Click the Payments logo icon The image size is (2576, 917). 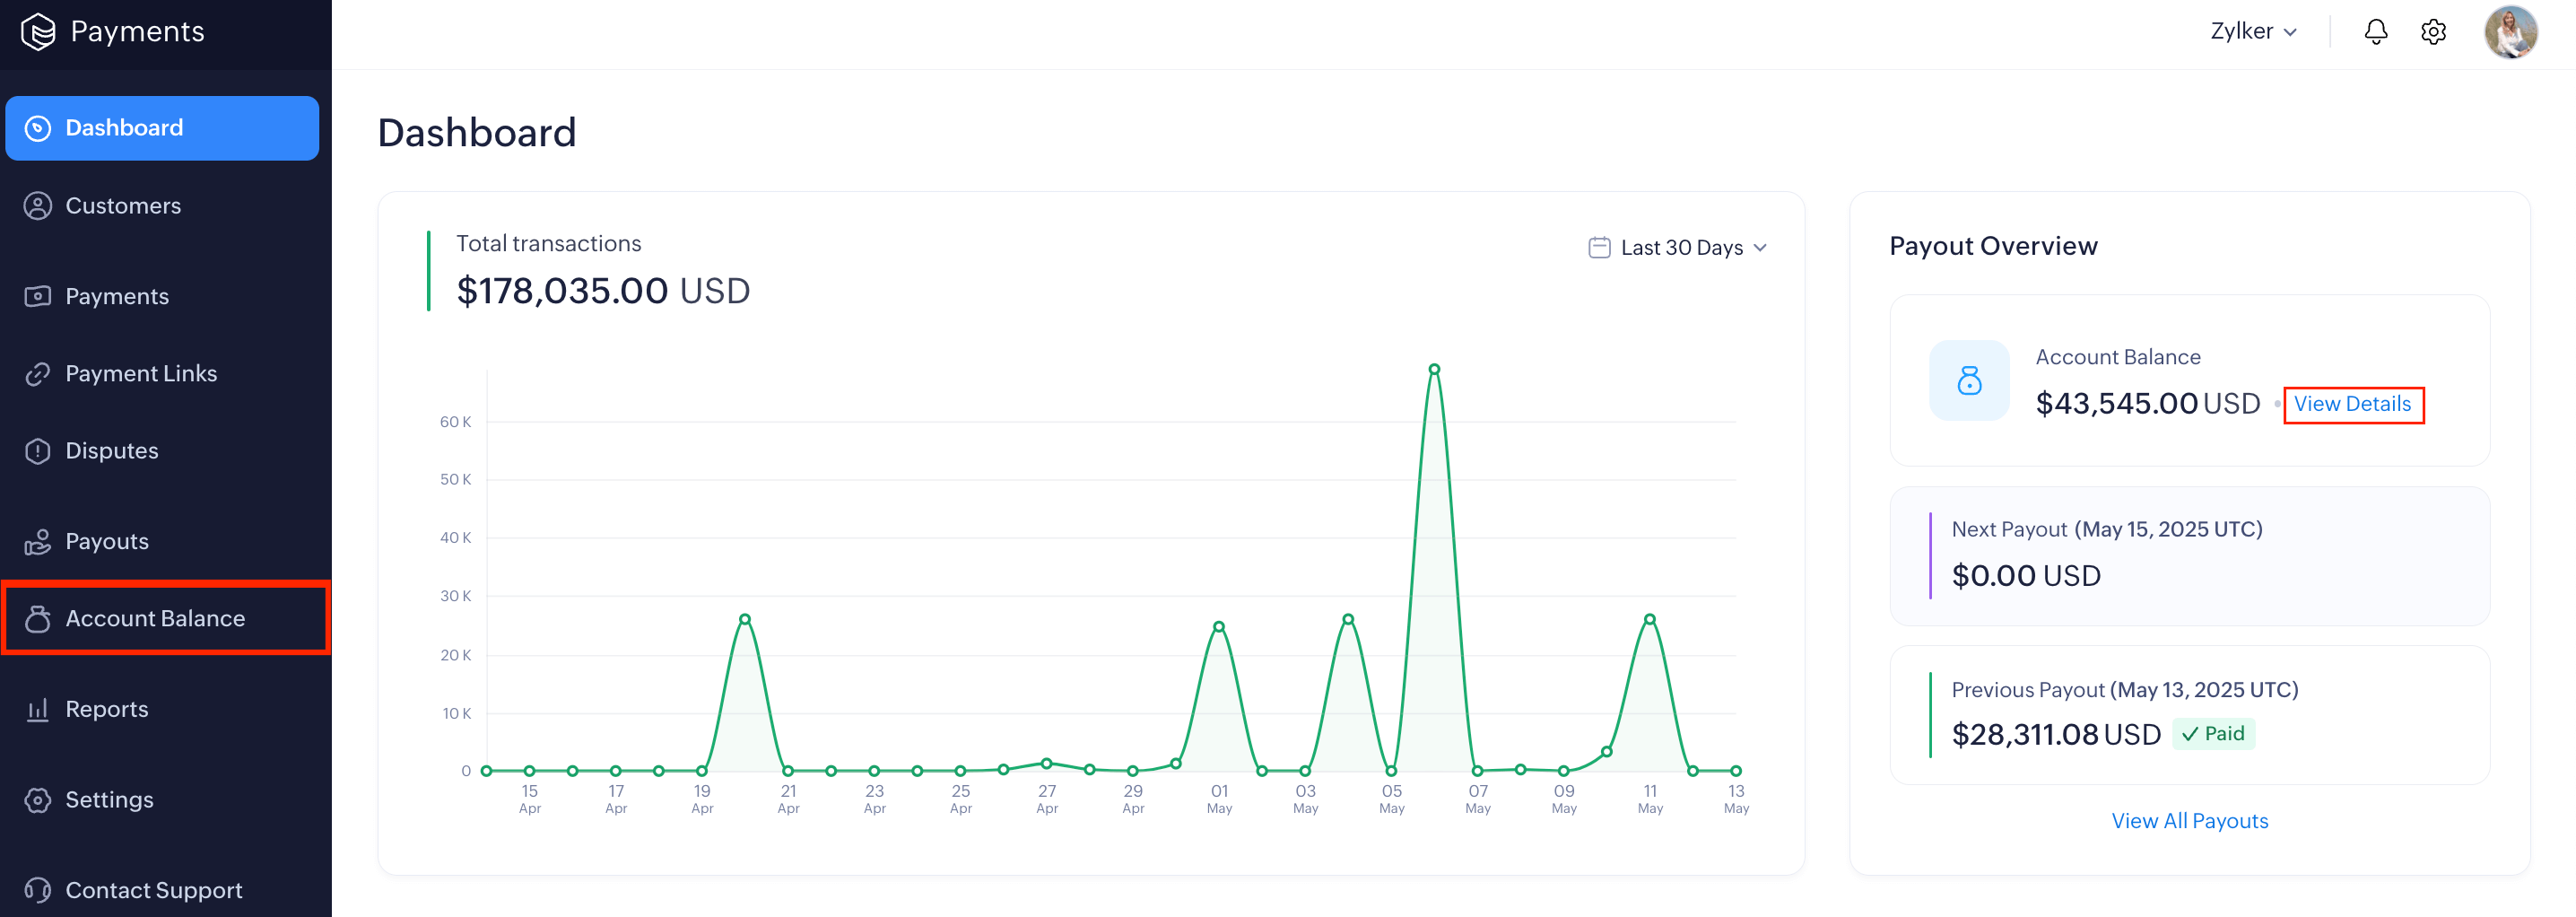pos(38,32)
